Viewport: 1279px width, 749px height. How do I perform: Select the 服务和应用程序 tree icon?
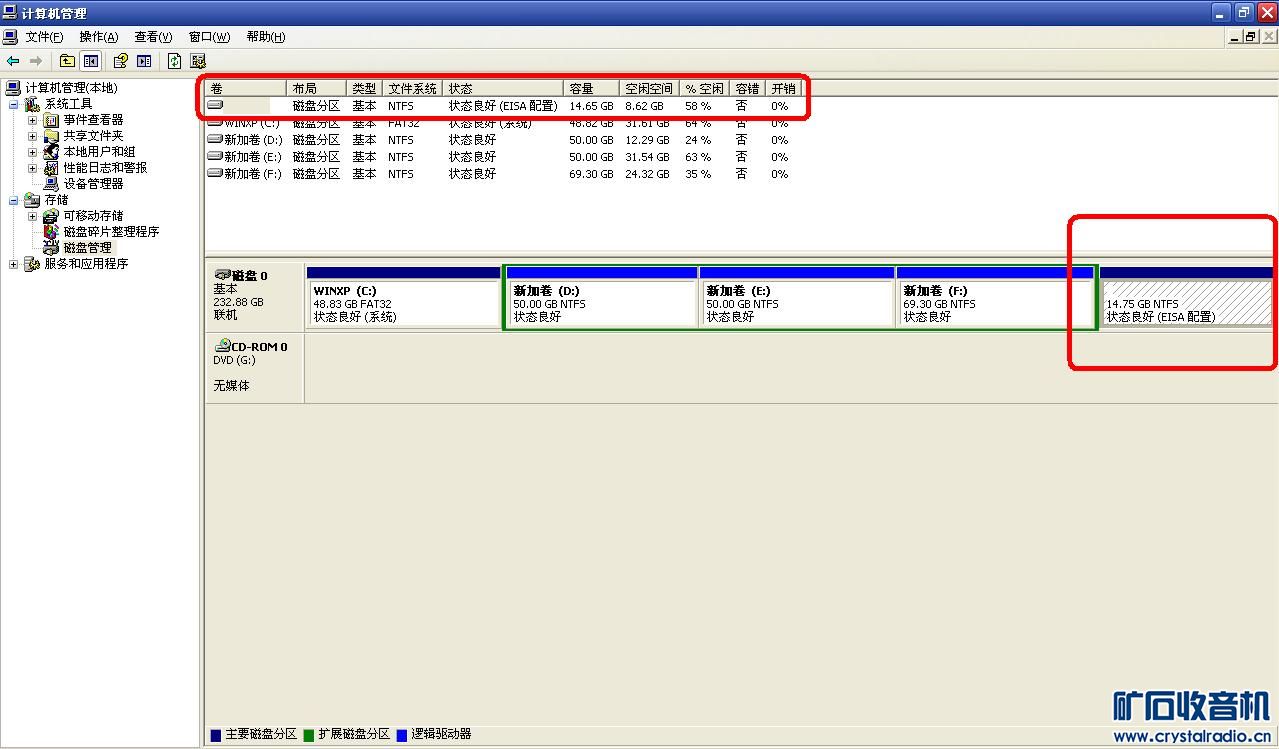[x=33, y=264]
